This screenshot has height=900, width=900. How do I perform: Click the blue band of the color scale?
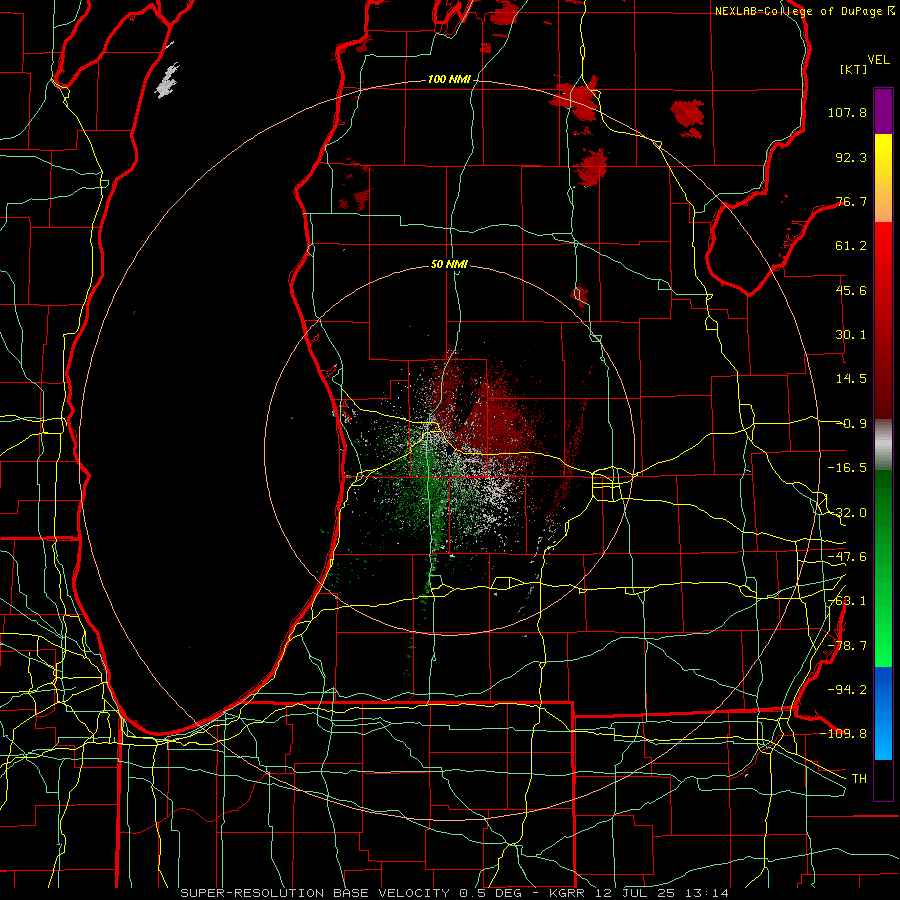tap(883, 713)
